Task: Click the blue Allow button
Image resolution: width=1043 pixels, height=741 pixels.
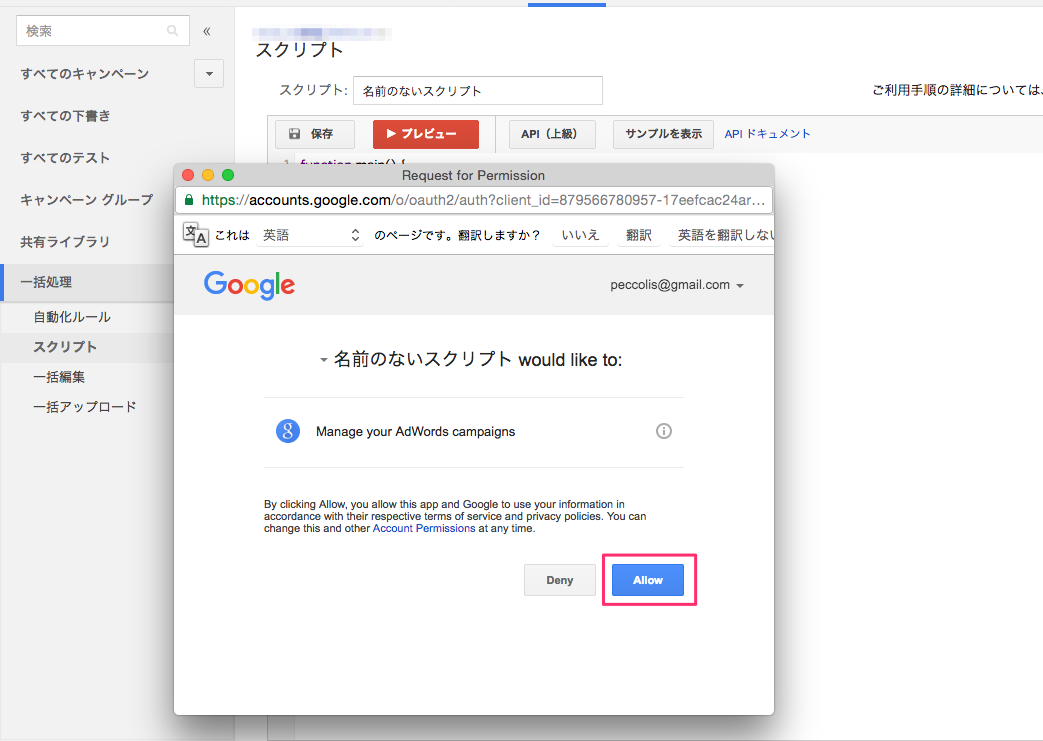Action: (x=648, y=580)
